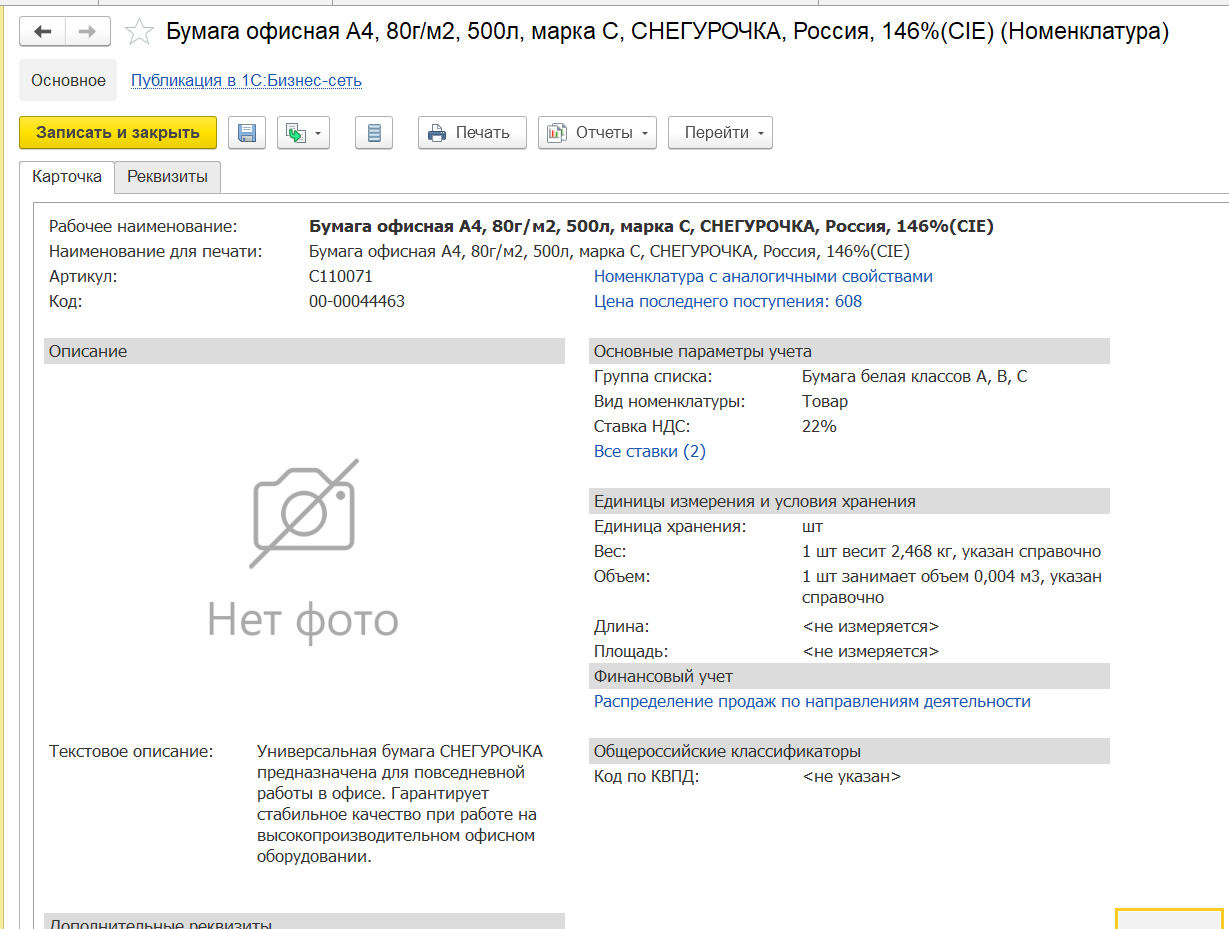Open the create-based-on dropdown icon
The height and width of the screenshot is (929, 1229).
(x=303, y=133)
